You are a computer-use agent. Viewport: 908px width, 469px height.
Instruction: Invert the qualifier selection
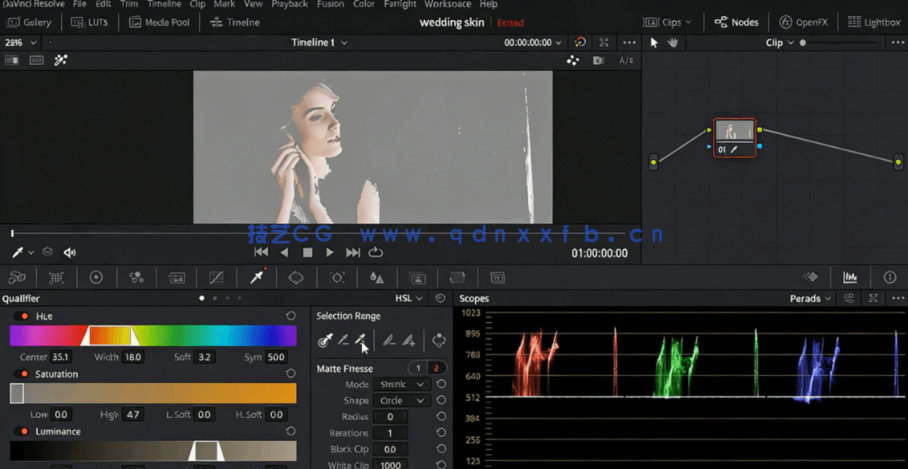pos(439,340)
